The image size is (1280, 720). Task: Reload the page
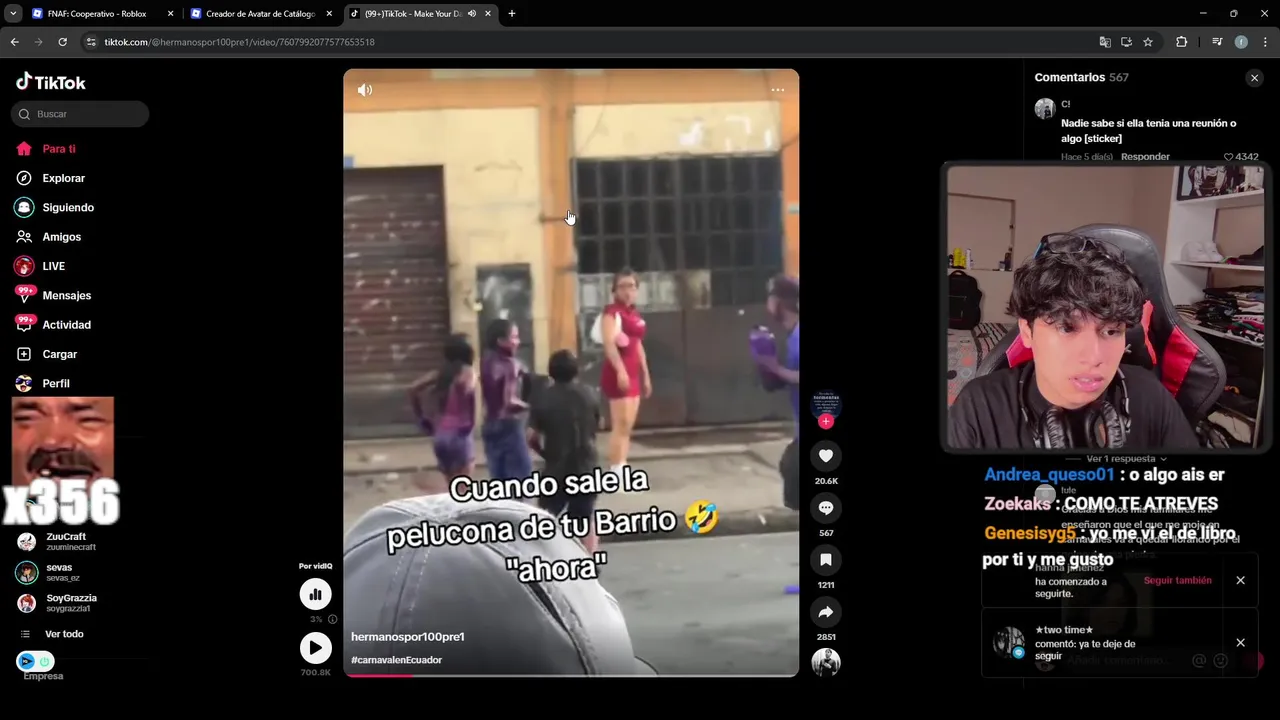(x=62, y=42)
